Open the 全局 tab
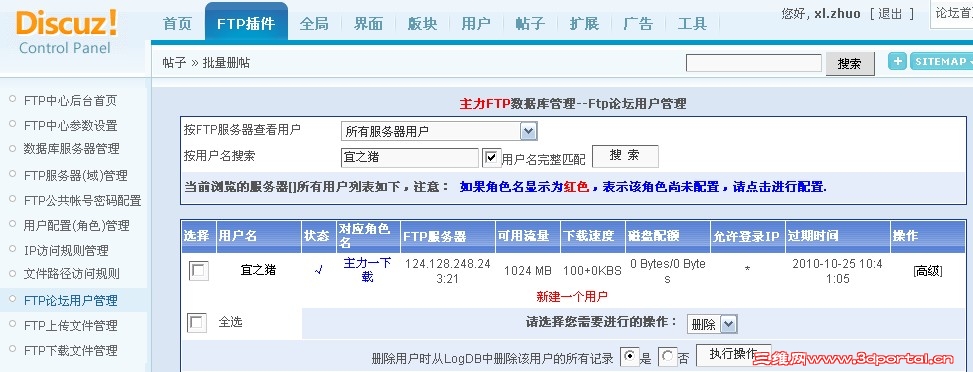Viewport: 973px width, 372px height. [314, 24]
